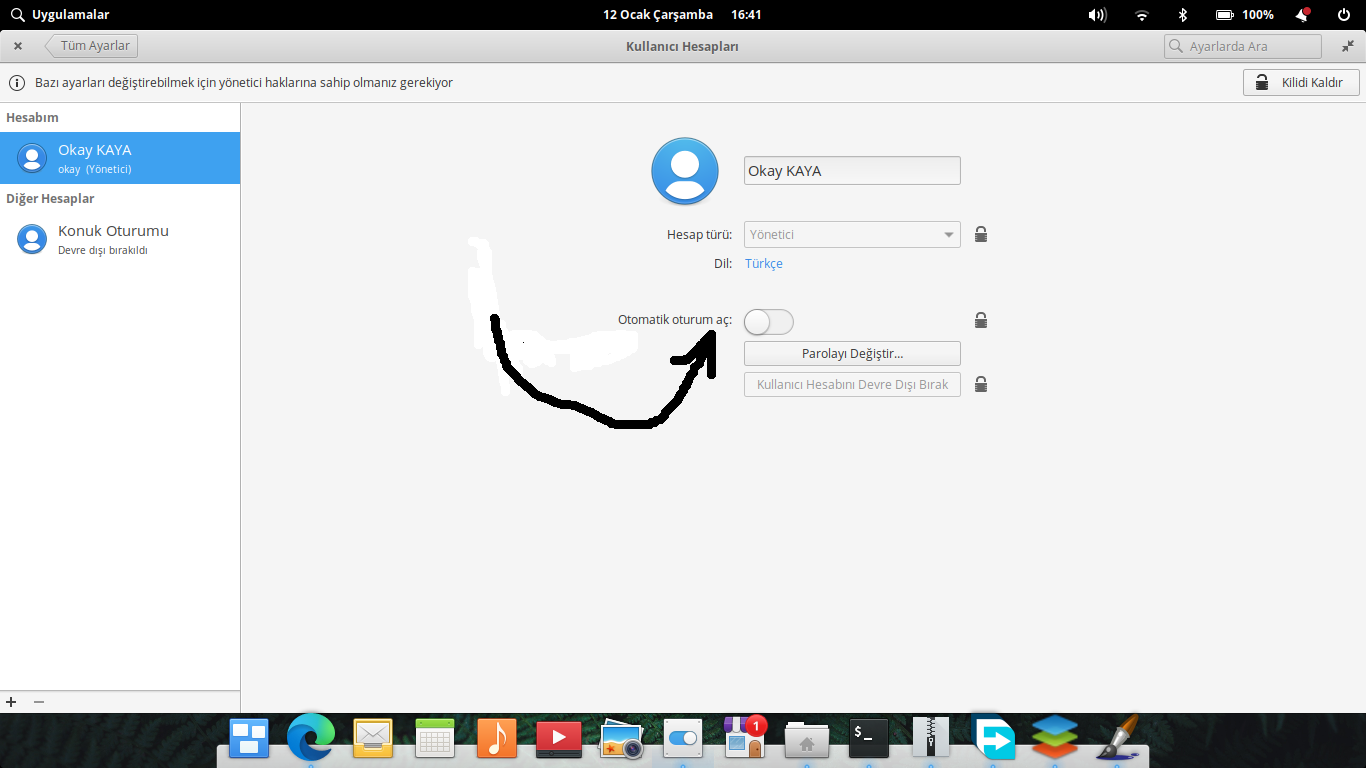
Task: Open the stacked layers app in the dock
Action: click(x=1055, y=739)
